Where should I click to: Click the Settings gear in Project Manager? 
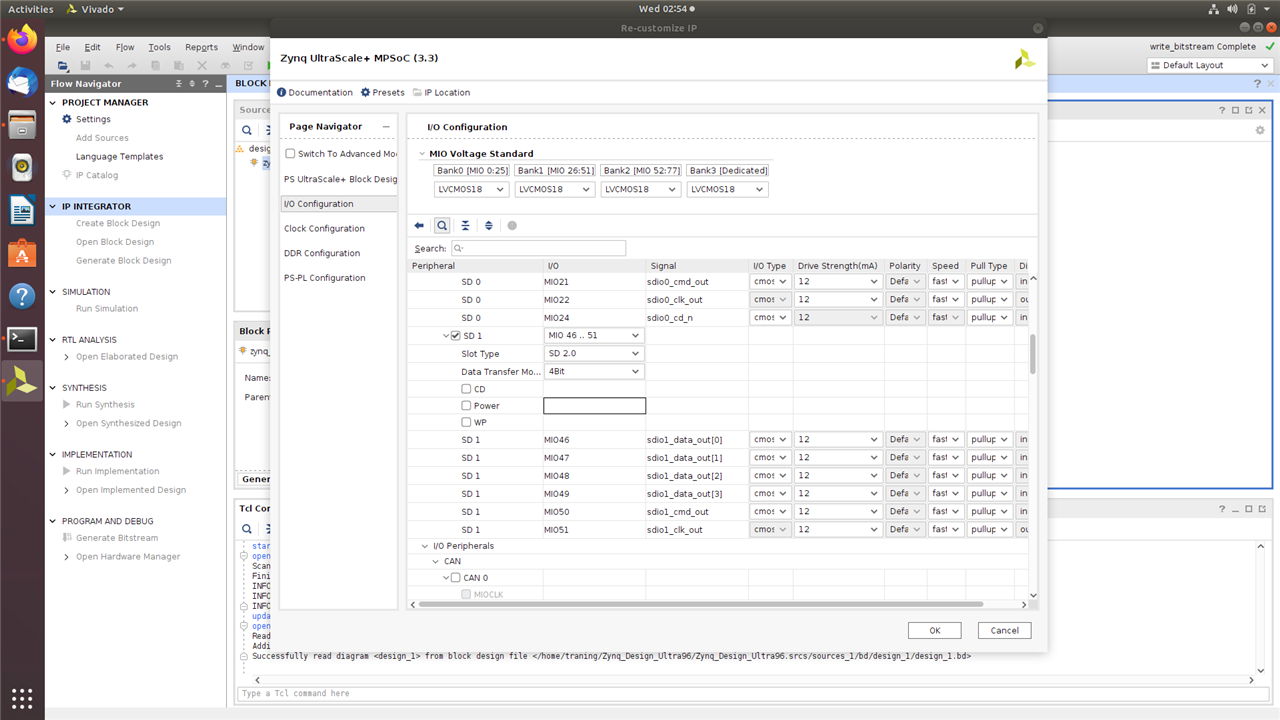tap(67, 119)
